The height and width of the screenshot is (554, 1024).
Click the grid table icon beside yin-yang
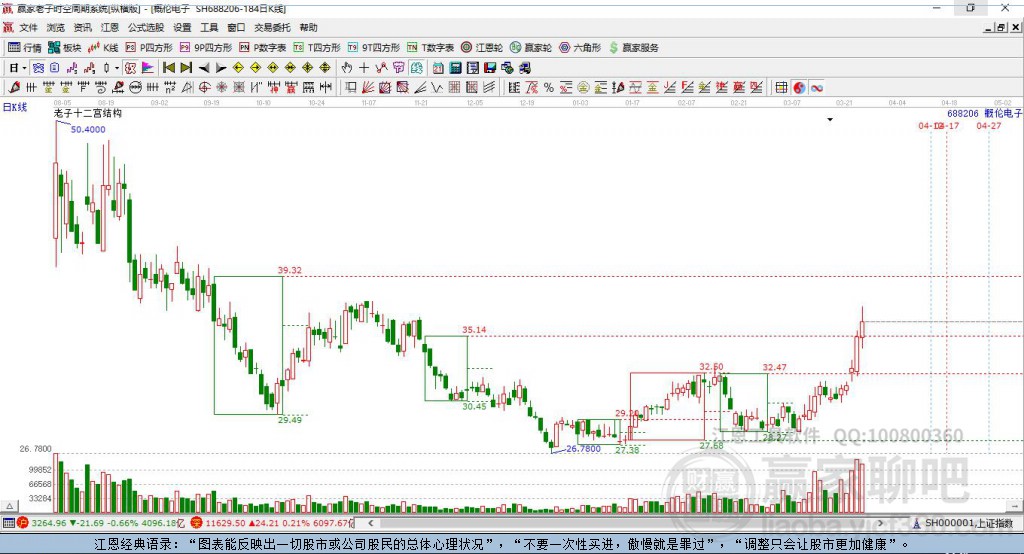pyautogui.click(x=781, y=88)
